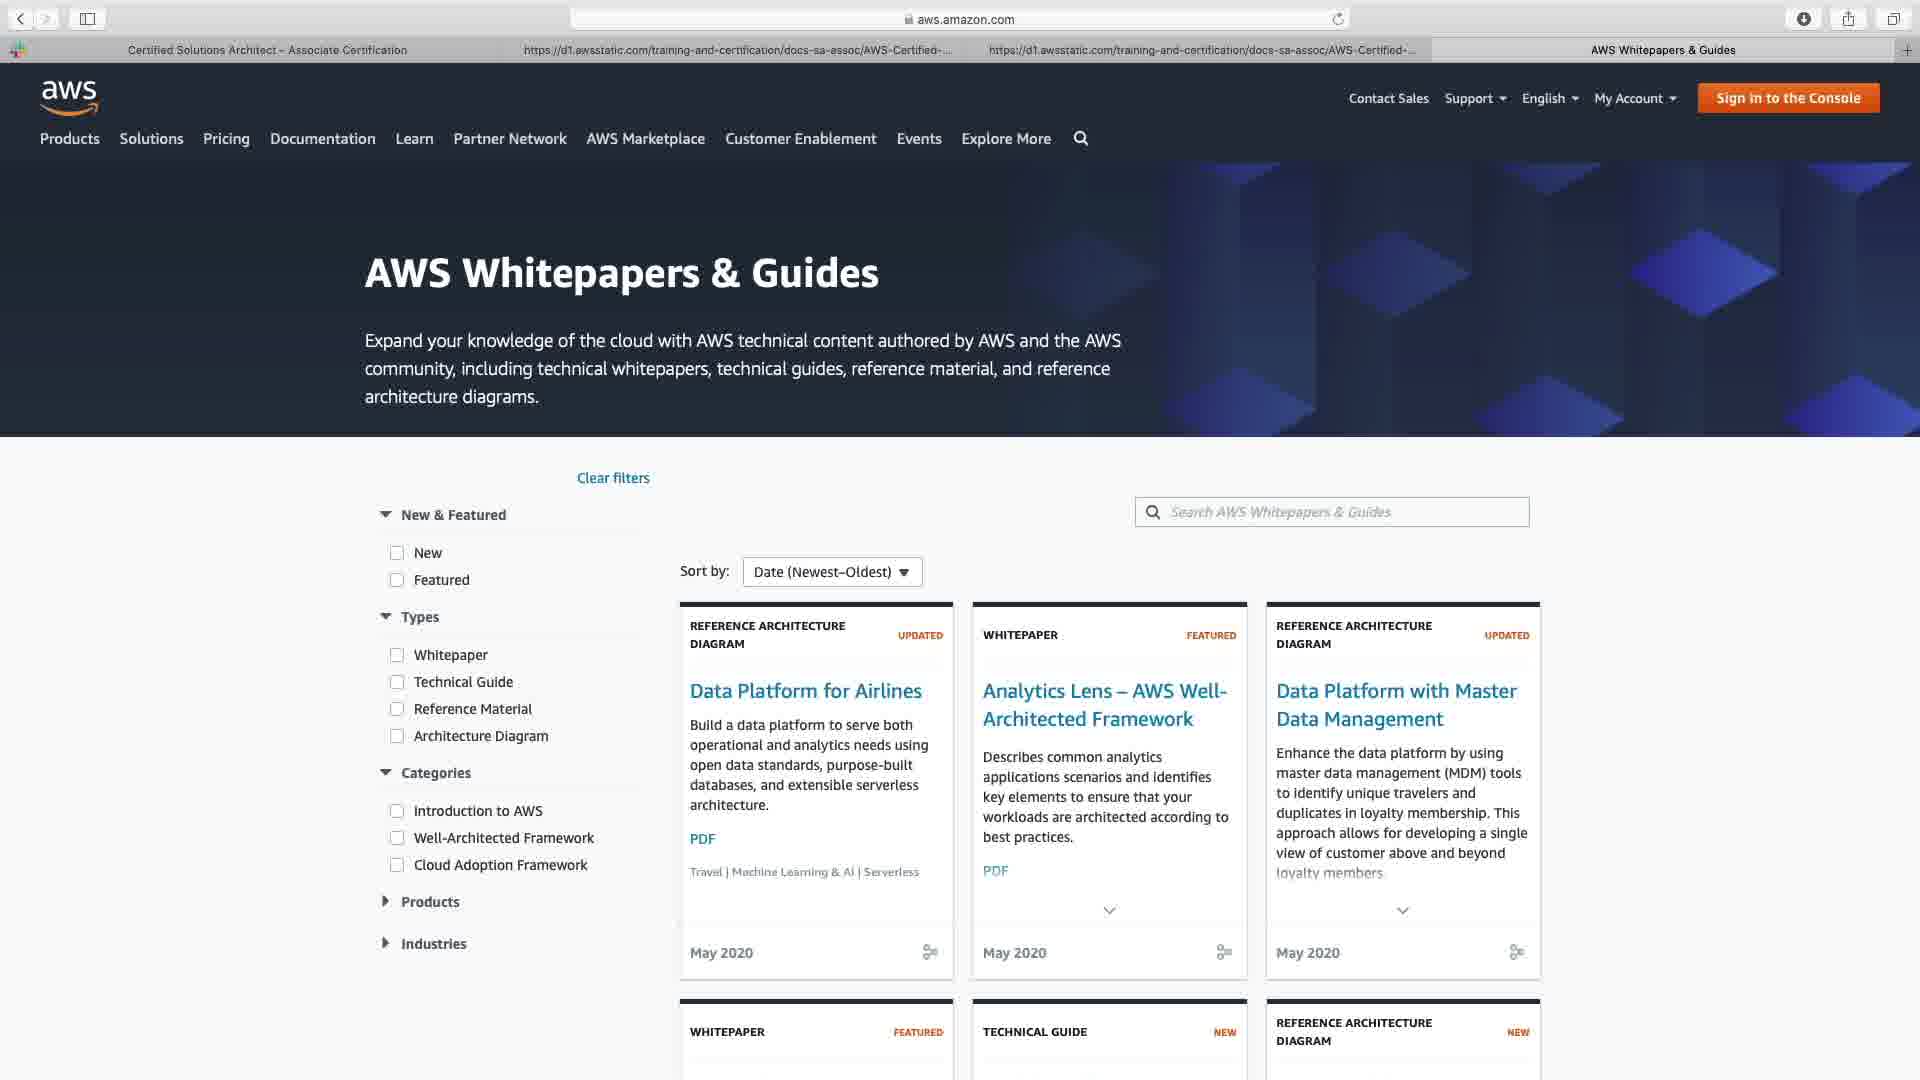Check the Whitepaper type filter
Viewport: 1920px width, 1080px height.
tap(397, 655)
